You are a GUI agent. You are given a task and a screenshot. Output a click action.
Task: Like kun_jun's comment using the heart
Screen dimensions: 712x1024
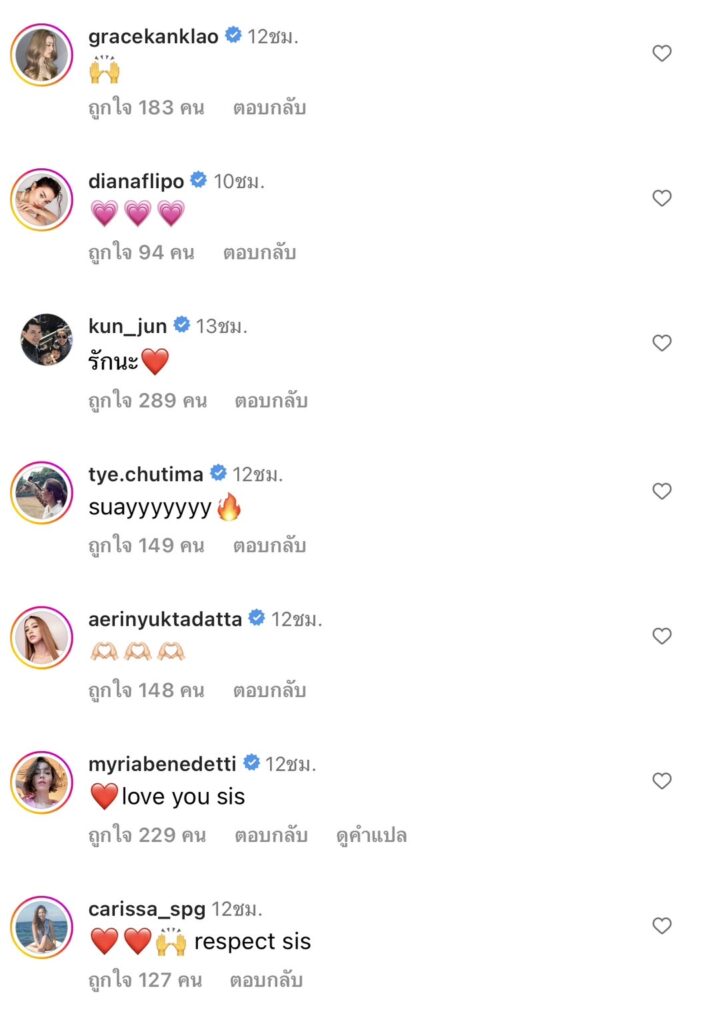pyautogui.click(x=661, y=343)
